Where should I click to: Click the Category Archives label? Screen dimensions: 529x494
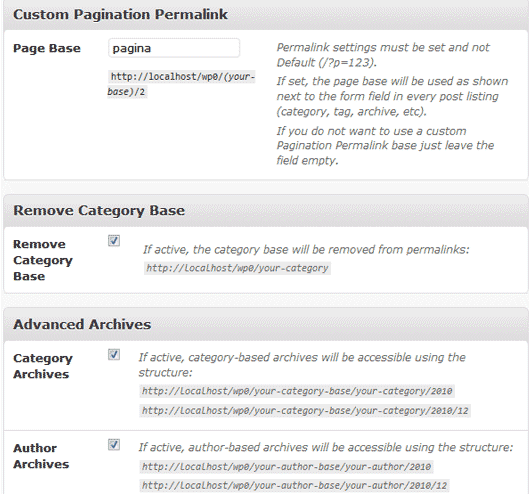coord(43,366)
